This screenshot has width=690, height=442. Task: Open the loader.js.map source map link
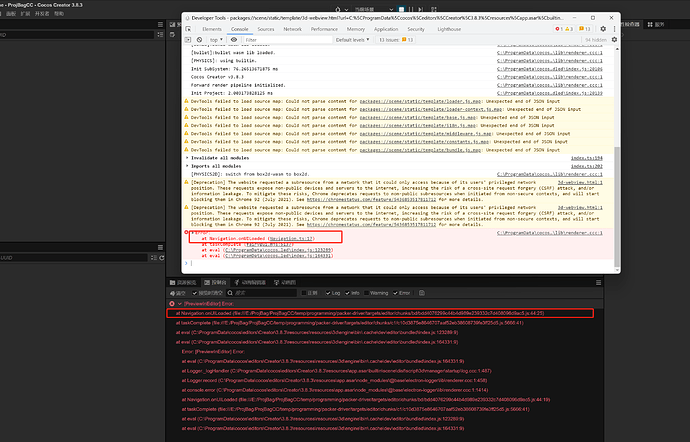point(420,101)
